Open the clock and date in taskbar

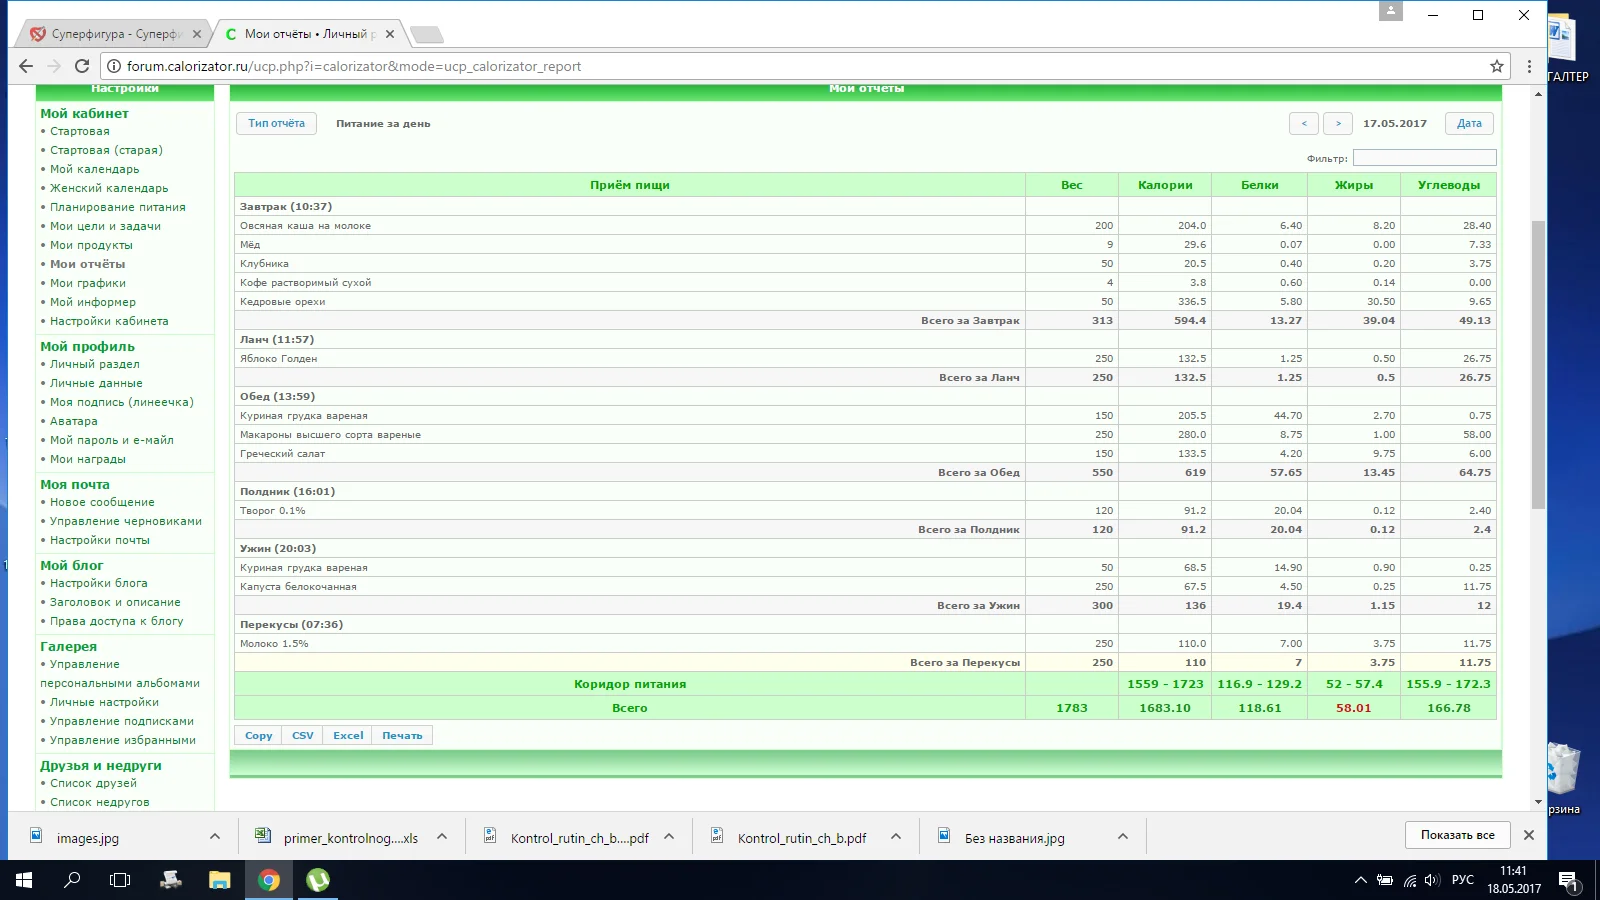click(x=1513, y=880)
